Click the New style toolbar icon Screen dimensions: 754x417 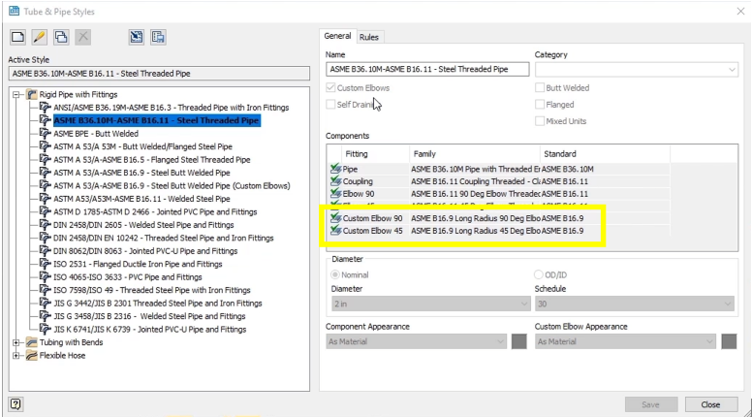point(18,37)
